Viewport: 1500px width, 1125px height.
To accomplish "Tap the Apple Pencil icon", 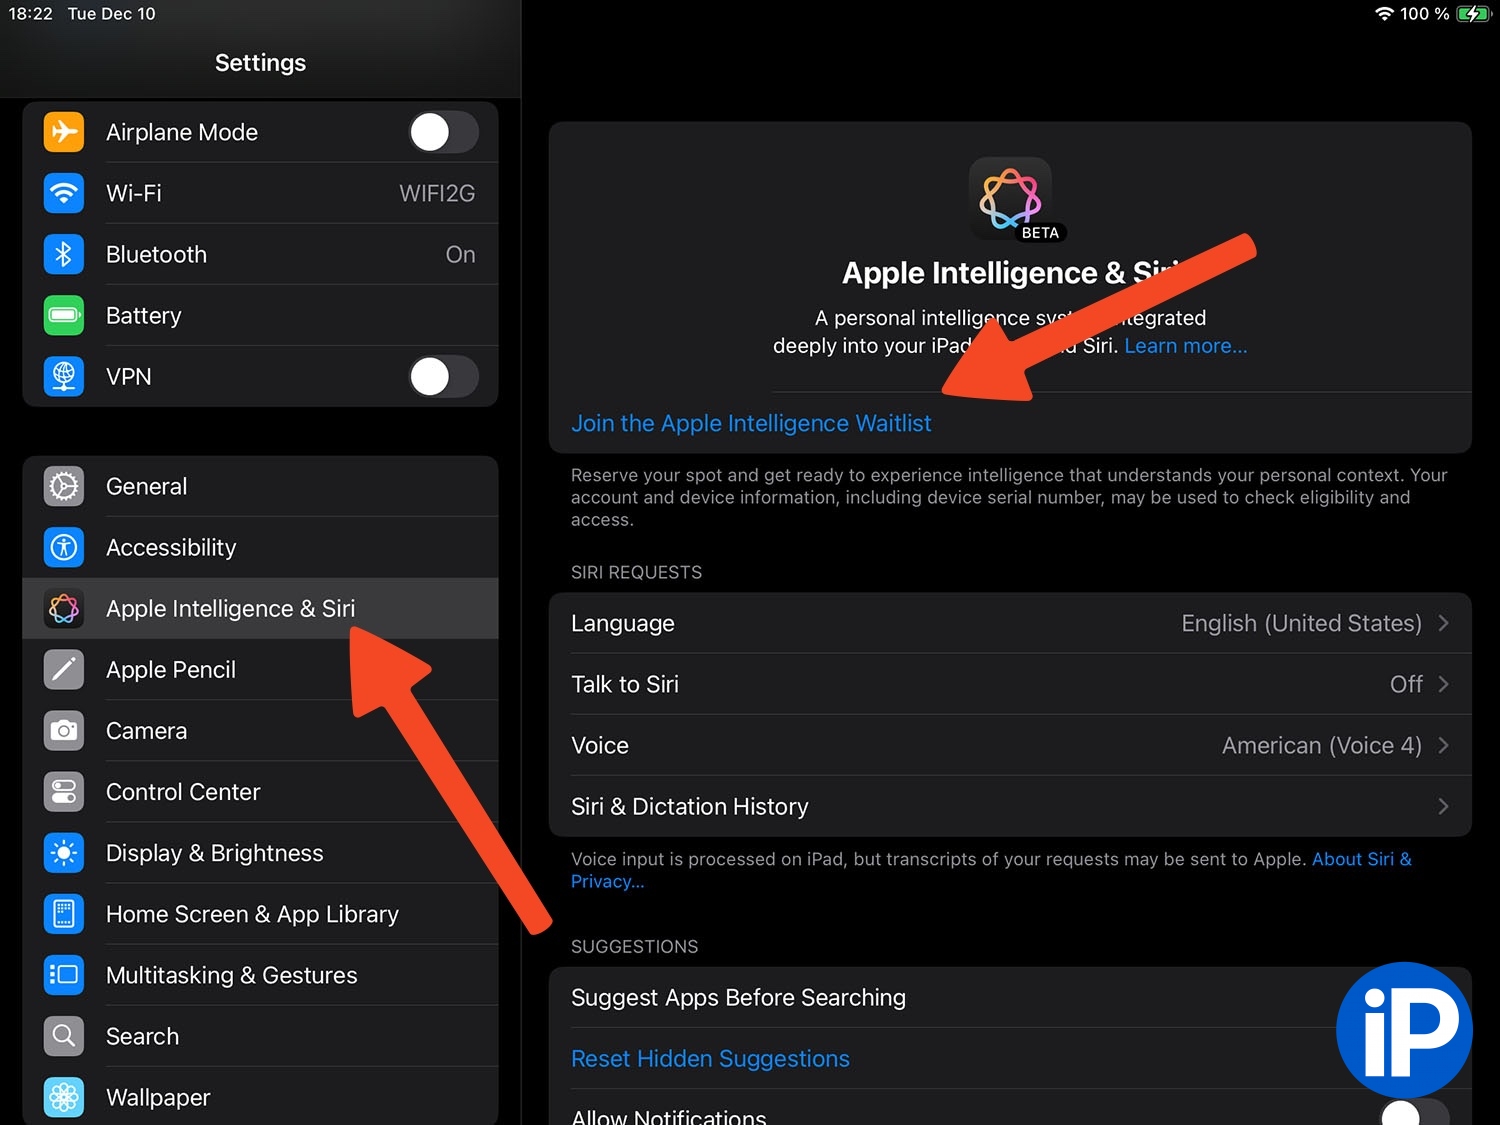I will (x=64, y=669).
